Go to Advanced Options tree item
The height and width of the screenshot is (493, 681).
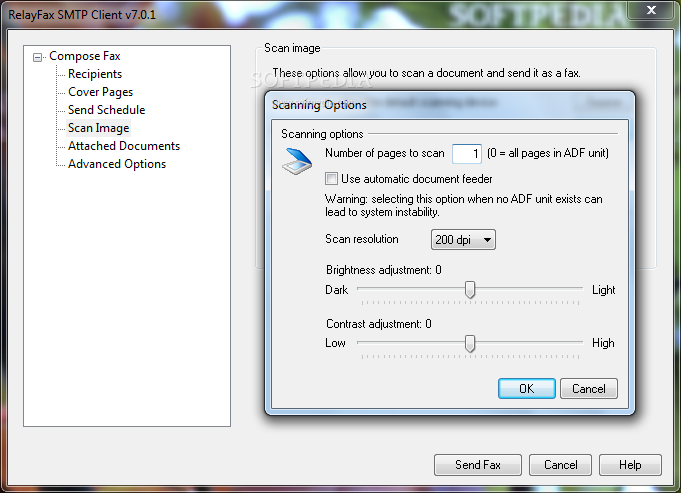pos(117,164)
